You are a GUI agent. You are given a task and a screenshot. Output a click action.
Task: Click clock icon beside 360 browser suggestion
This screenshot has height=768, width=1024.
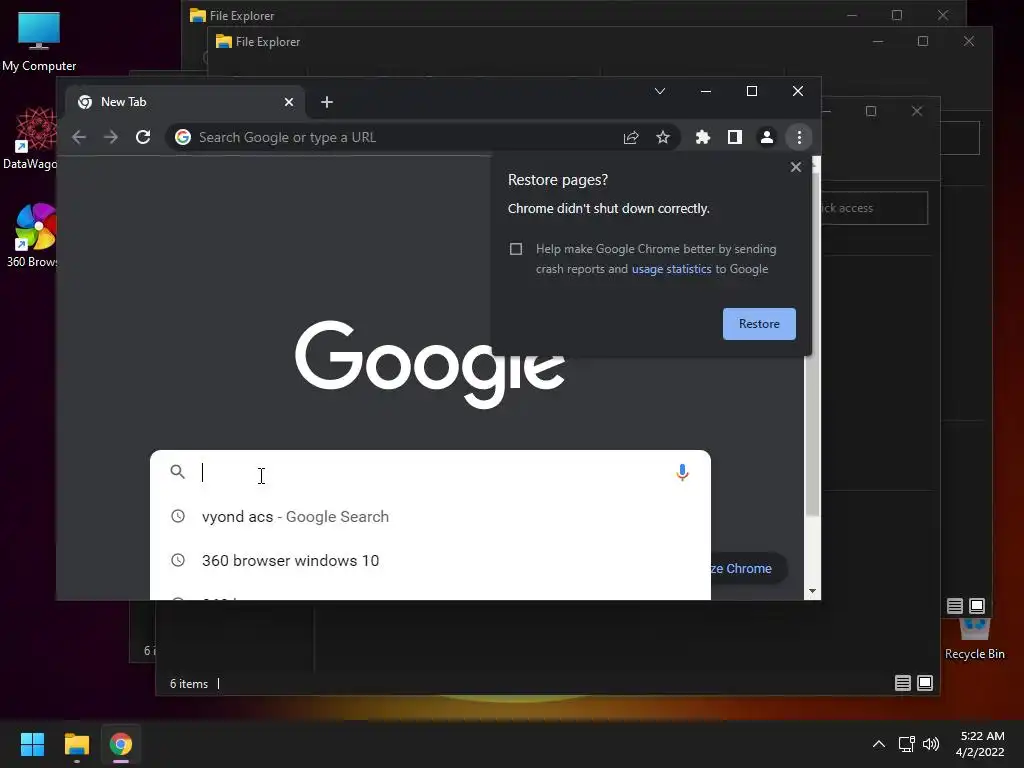pos(178,560)
